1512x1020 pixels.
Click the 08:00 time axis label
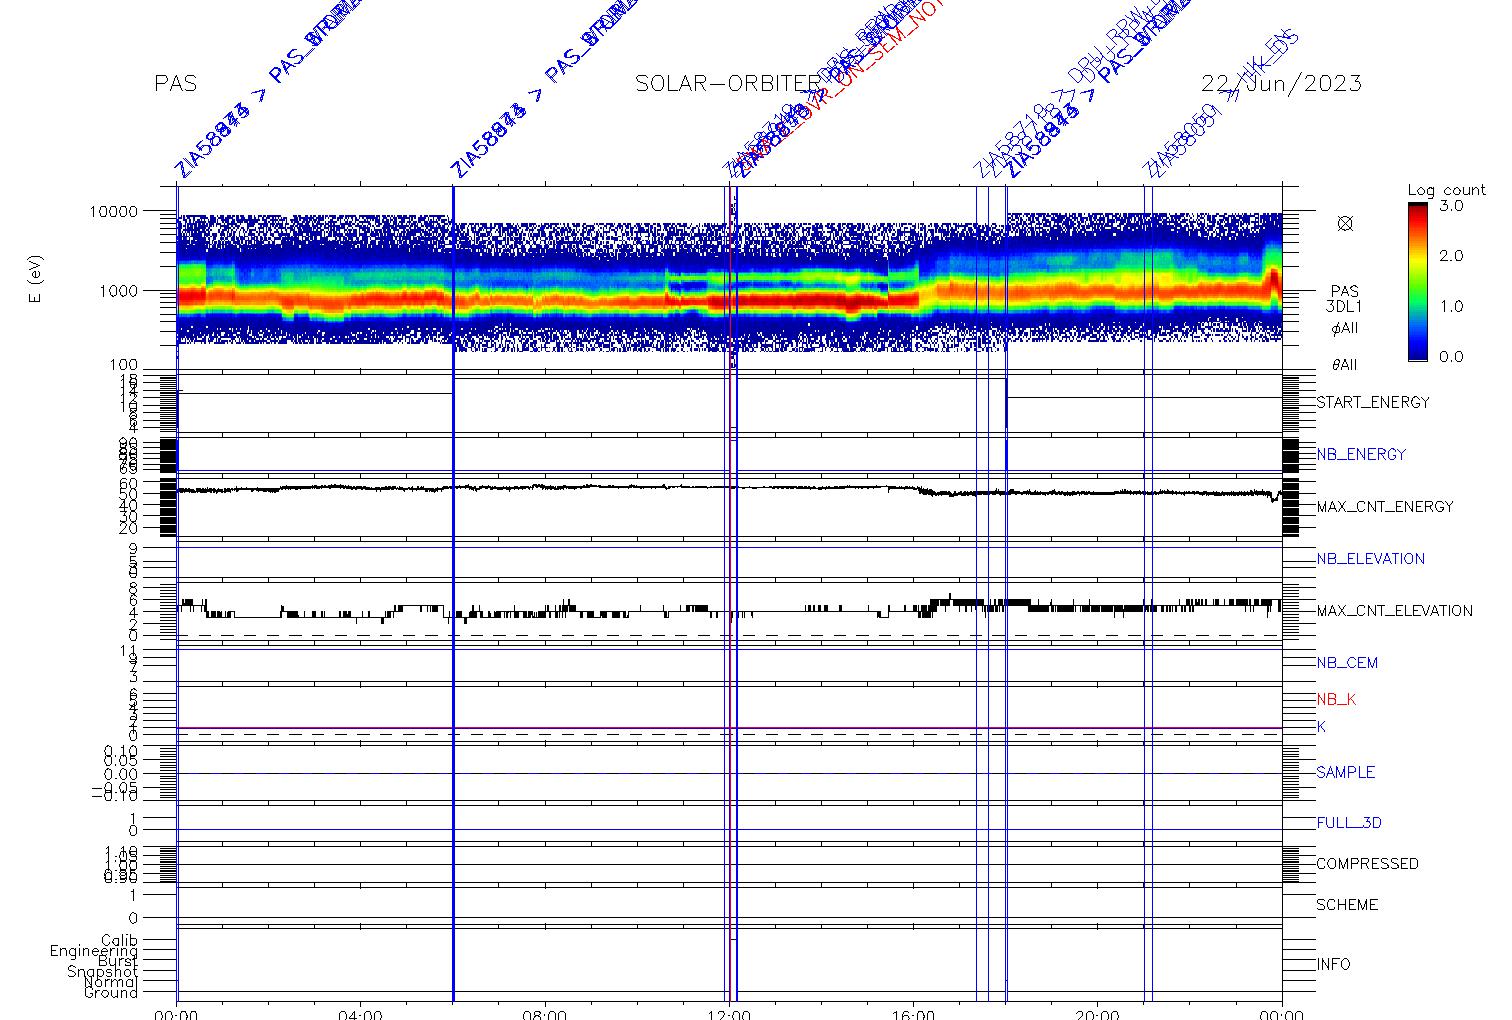pos(545,1014)
